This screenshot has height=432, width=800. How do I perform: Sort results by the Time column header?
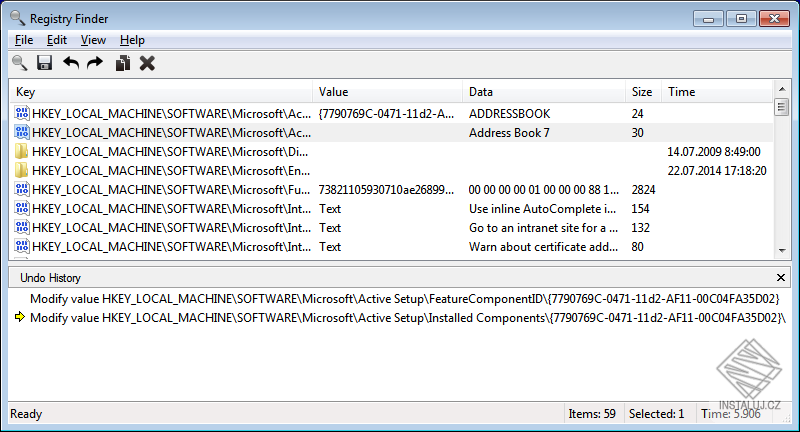coord(717,92)
